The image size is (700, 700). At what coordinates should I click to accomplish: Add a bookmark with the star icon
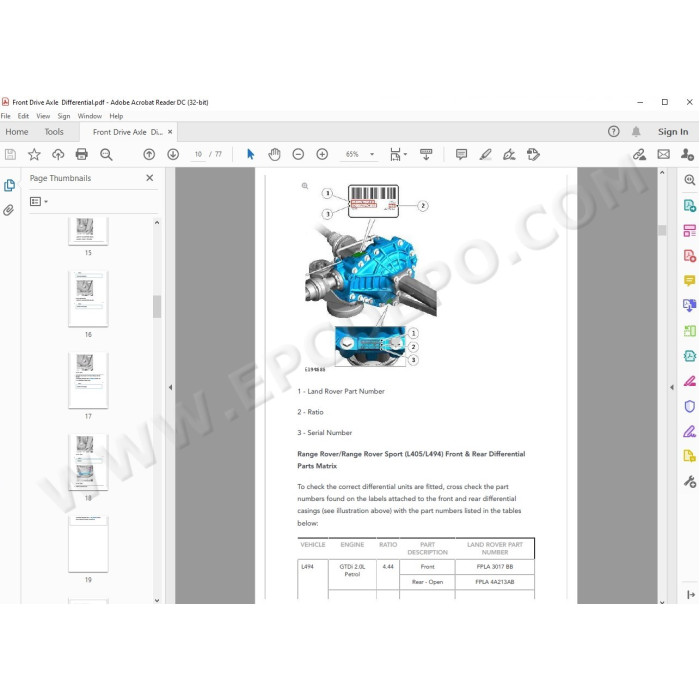[34, 154]
